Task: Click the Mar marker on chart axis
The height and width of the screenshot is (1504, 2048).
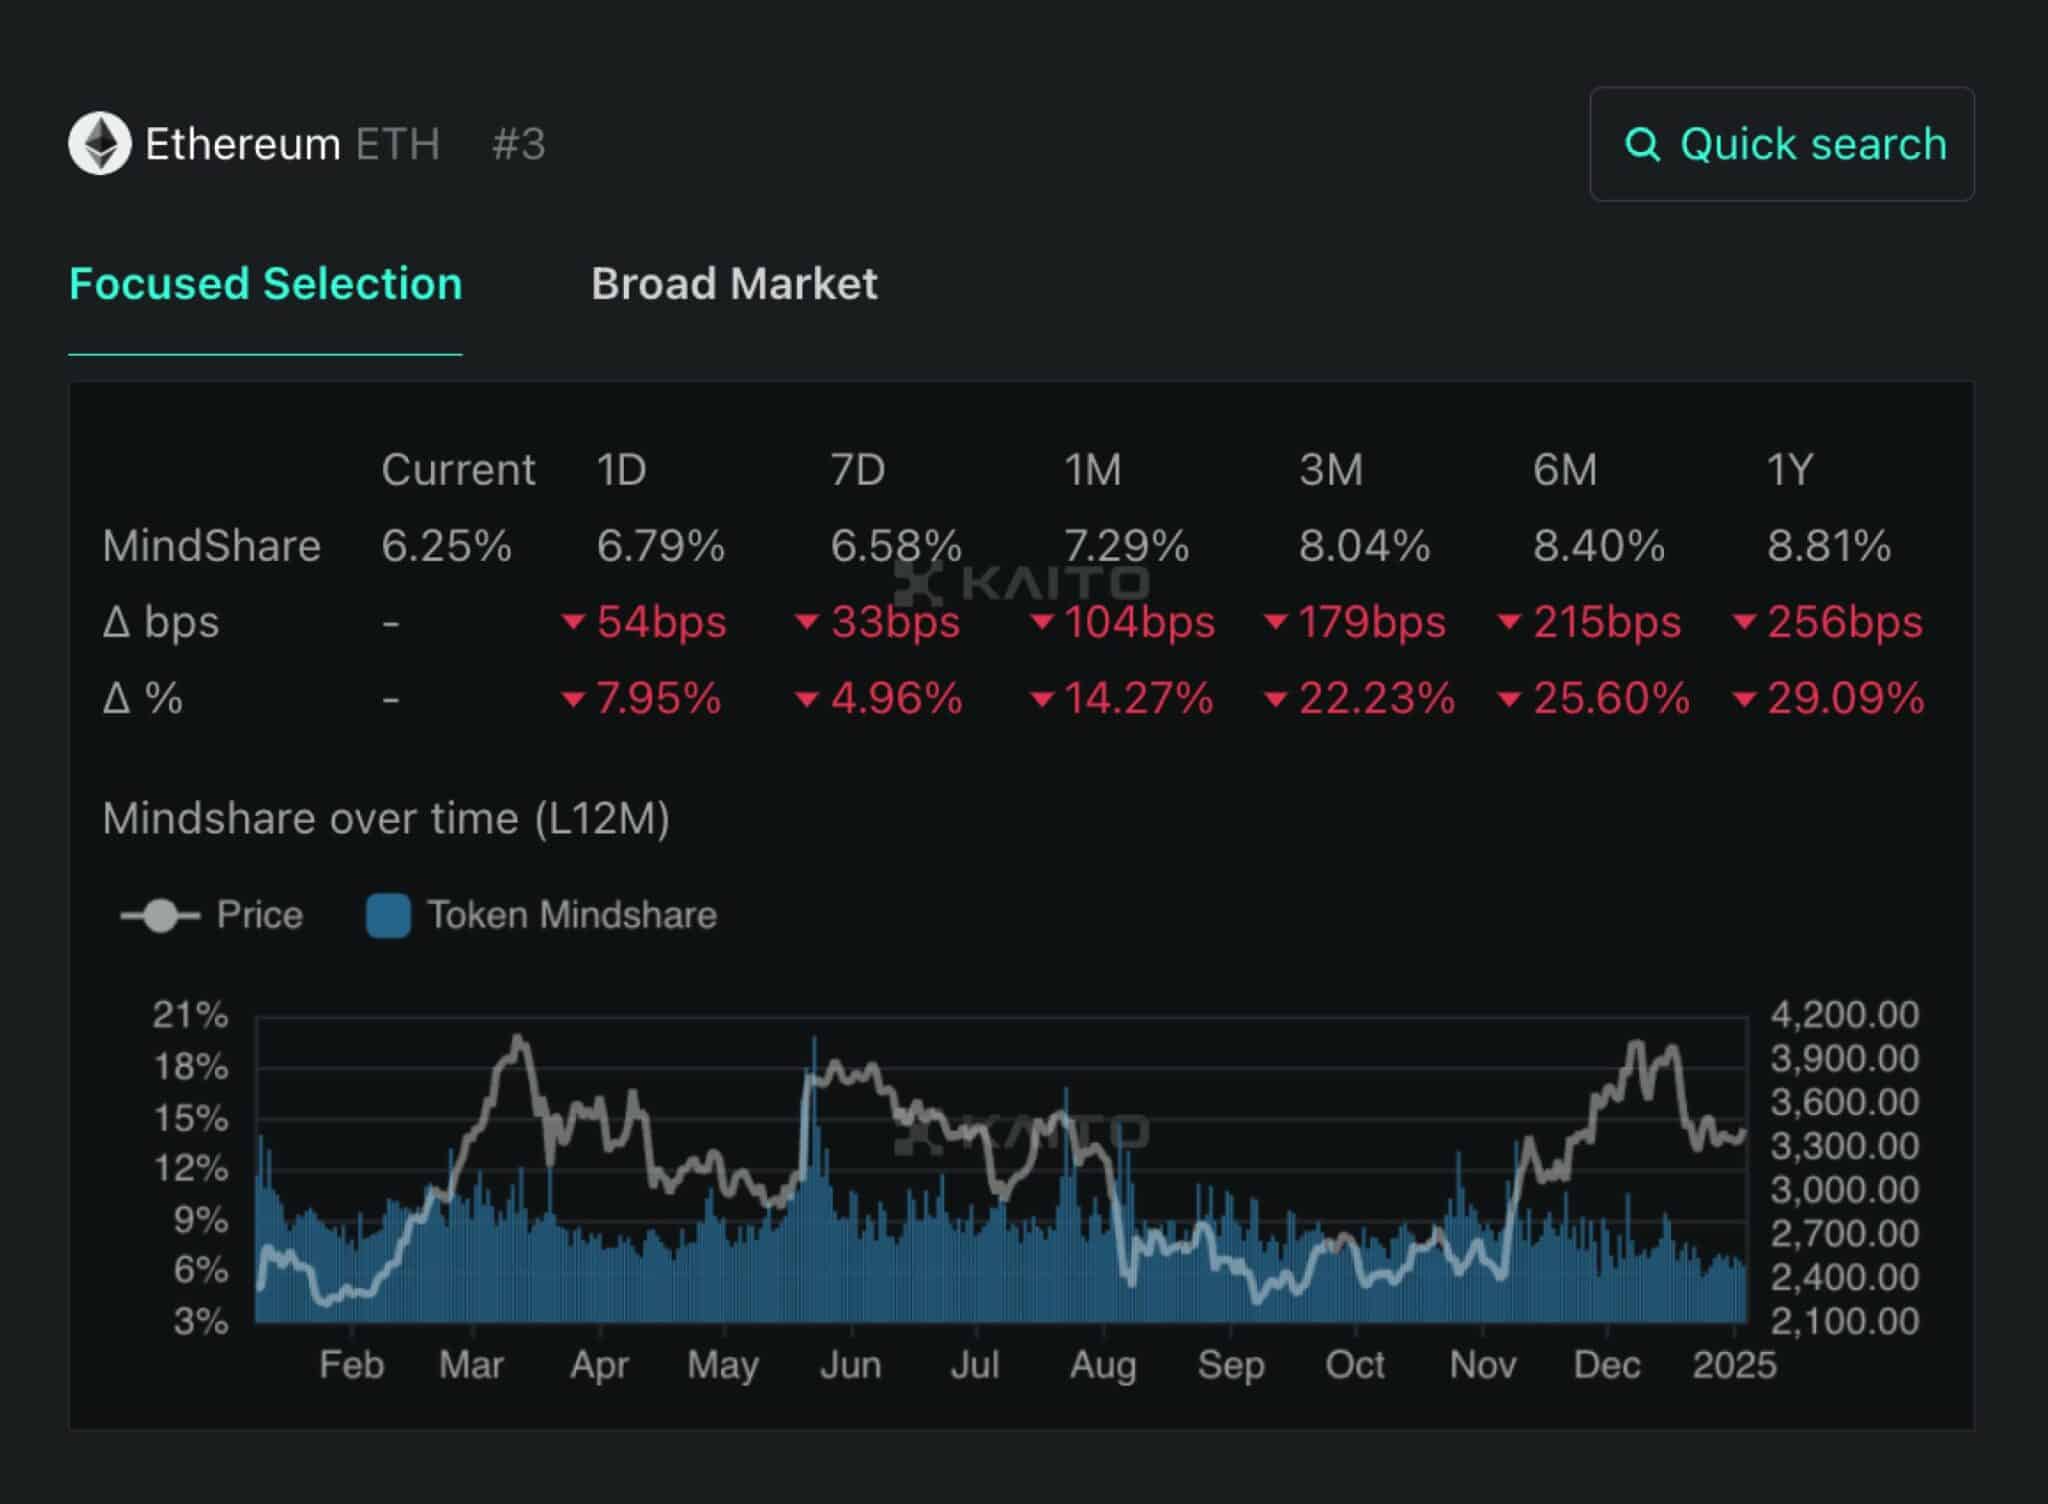Action: coord(471,1365)
